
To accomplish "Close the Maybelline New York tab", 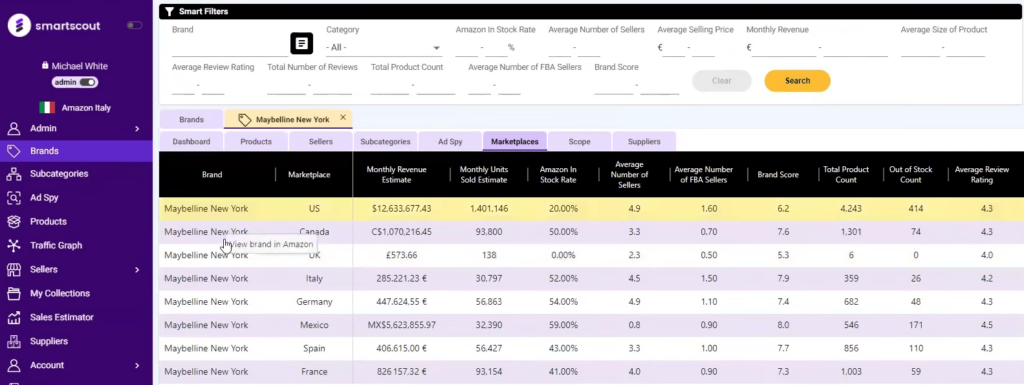I will 343,118.
